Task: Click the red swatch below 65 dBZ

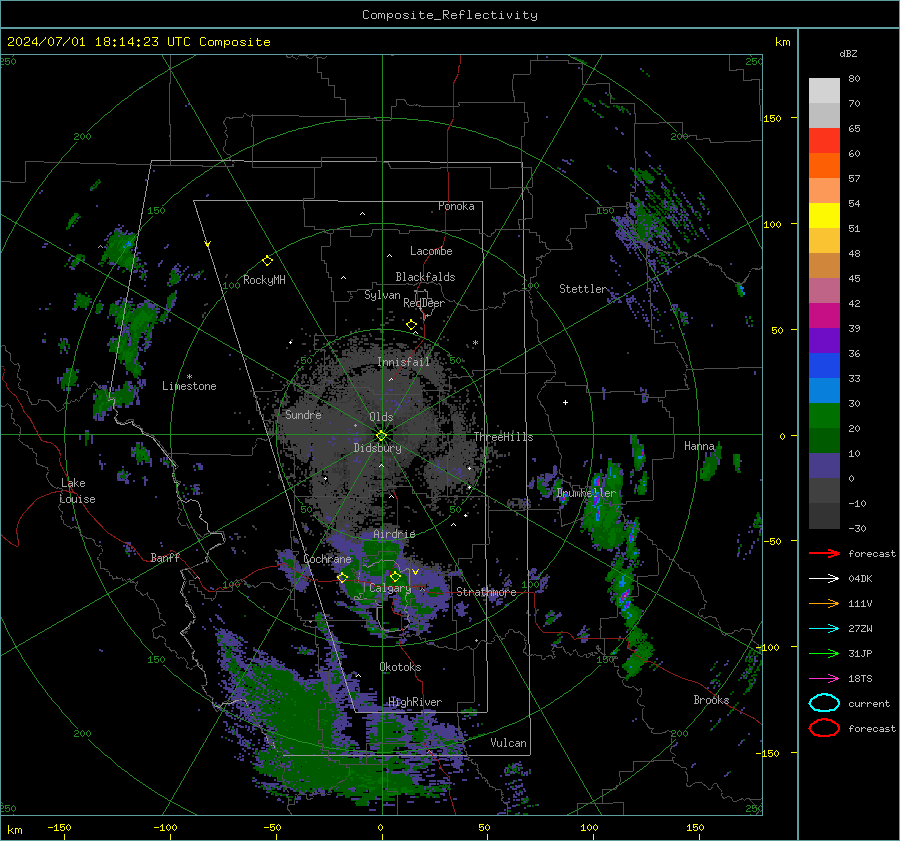Action: tap(824, 141)
